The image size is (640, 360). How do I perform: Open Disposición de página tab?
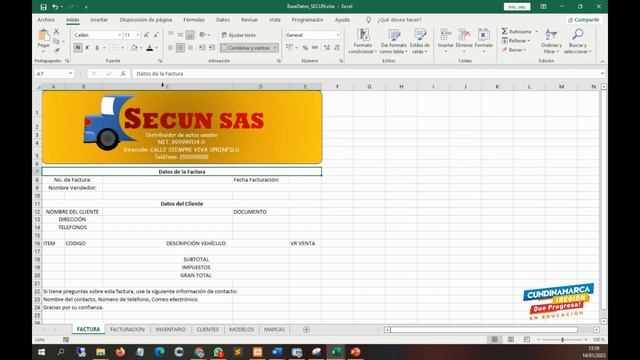pos(146,20)
